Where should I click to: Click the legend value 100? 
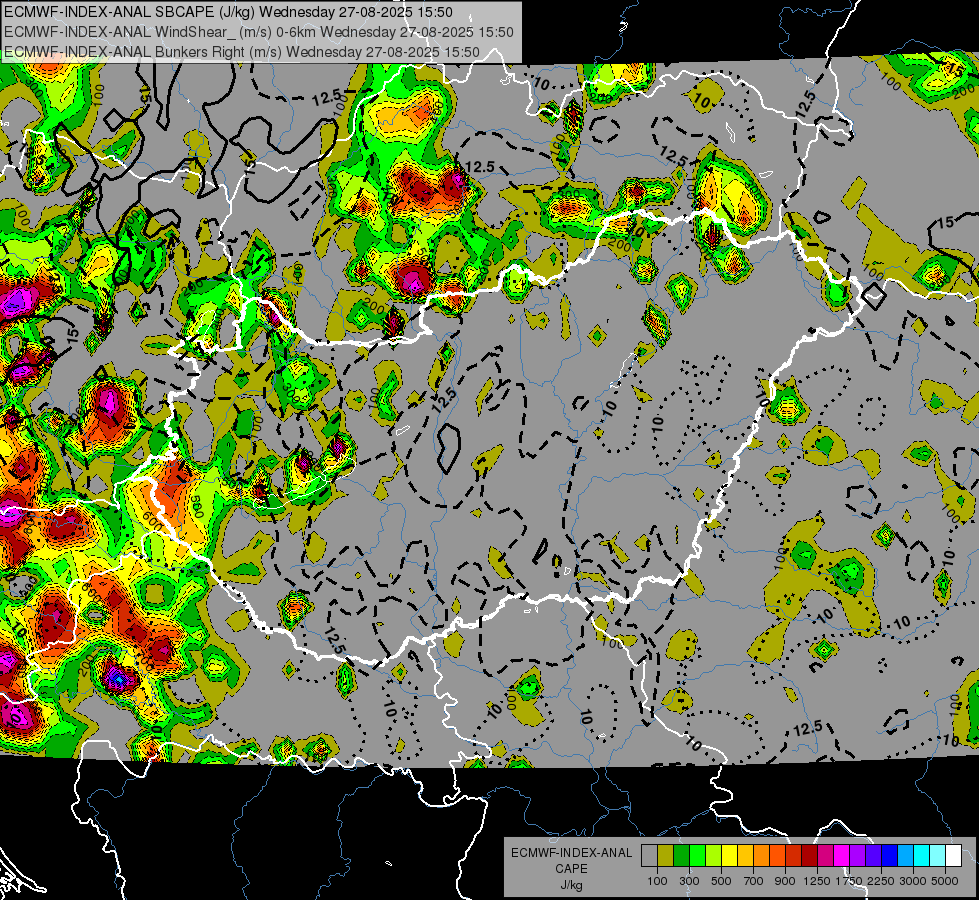tap(657, 881)
